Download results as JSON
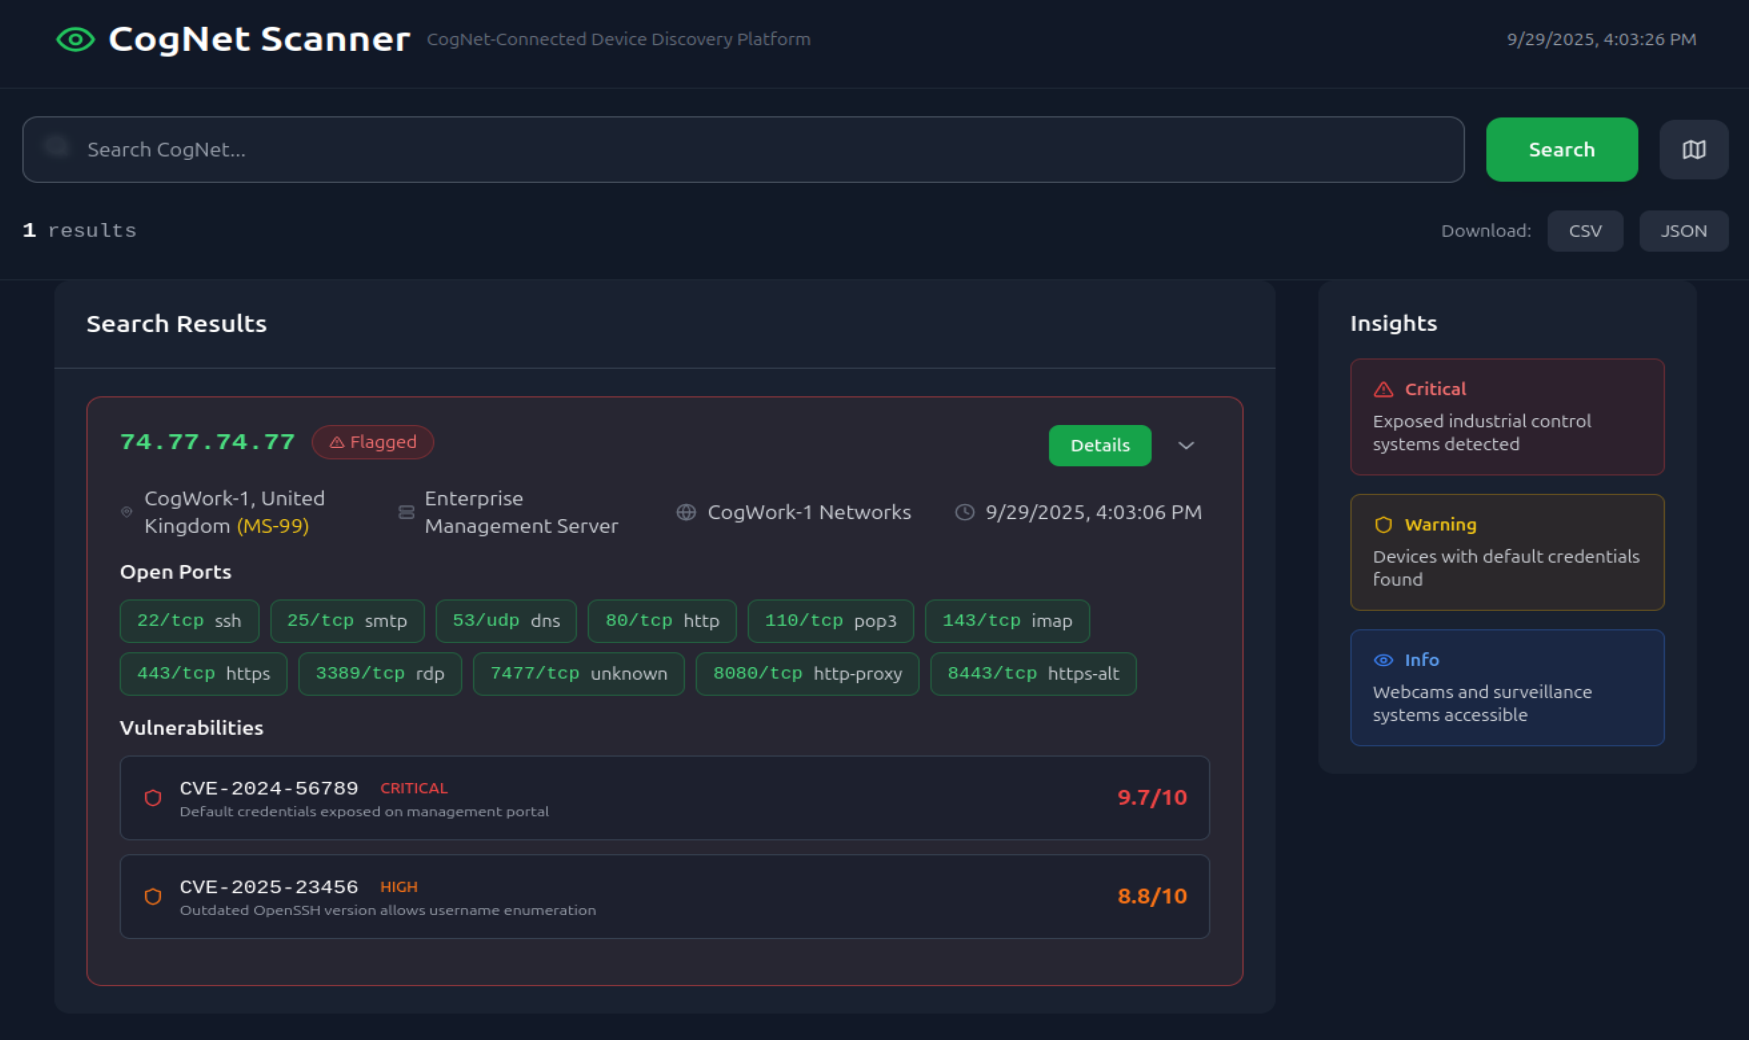This screenshot has width=1749, height=1040. 1683,231
